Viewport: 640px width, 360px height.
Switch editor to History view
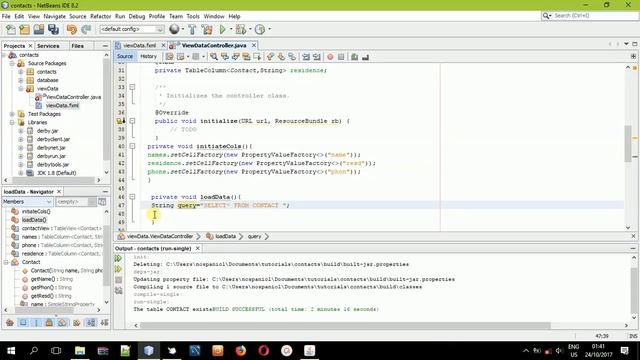coord(148,56)
